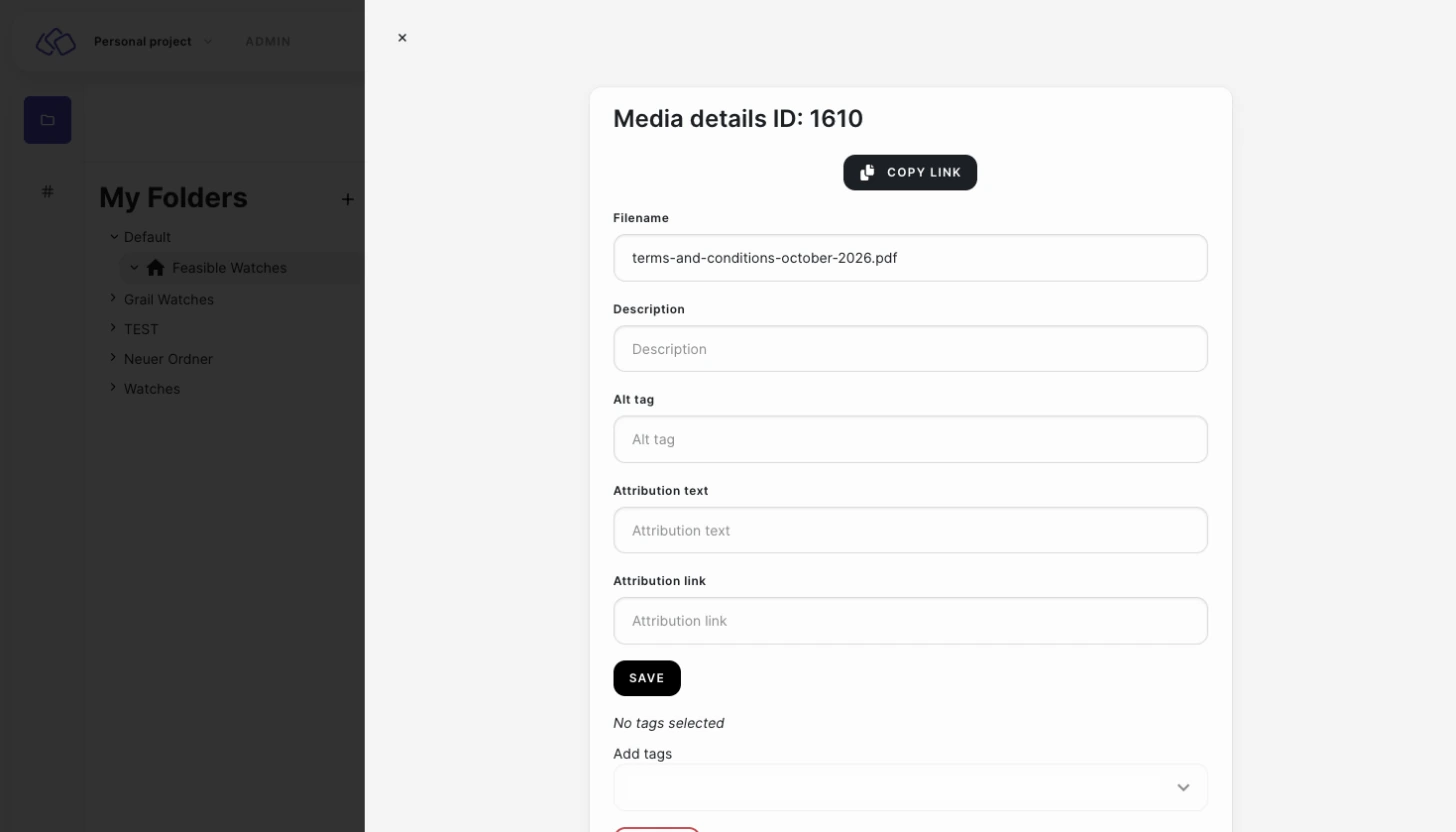Viewport: 1456px width, 832px height.
Task: Select the Neuer Ordner folder
Action: coord(168,359)
